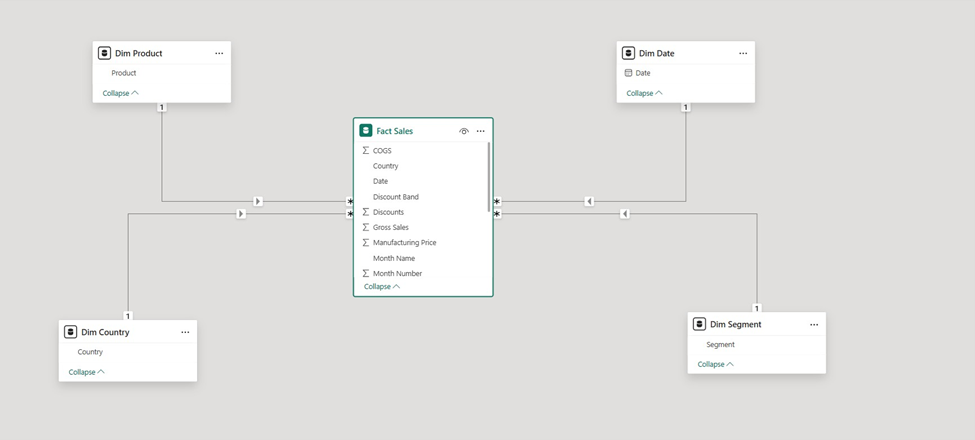The width and height of the screenshot is (975, 440).
Task: Open Dim Country more options ellipsis
Action: [x=185, y=332]
